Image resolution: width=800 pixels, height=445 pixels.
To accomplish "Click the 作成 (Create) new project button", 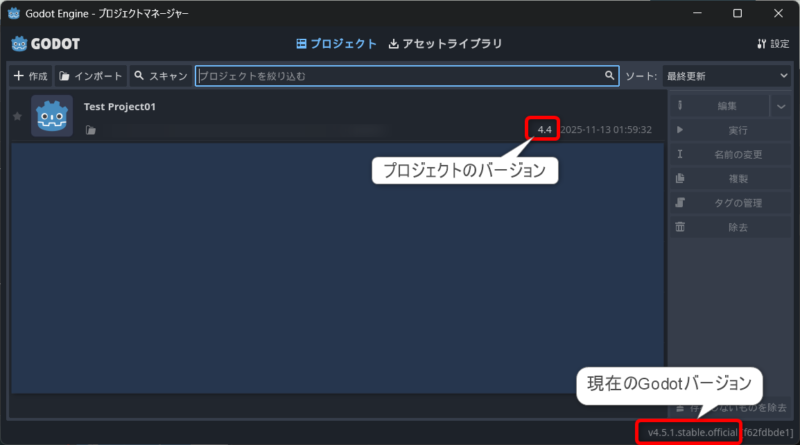I will (30, 76).
